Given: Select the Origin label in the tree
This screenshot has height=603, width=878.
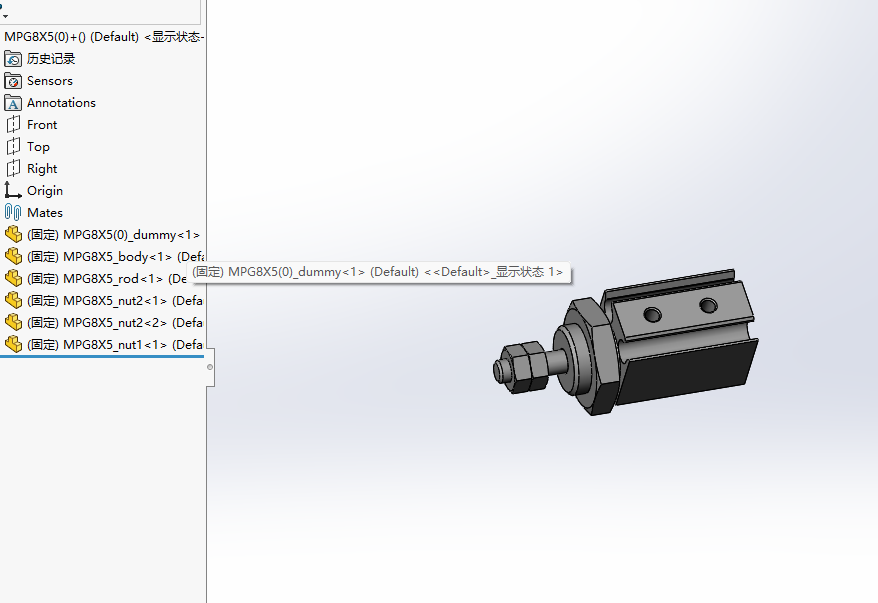Looking at the screenshot, I should [45, 191].
